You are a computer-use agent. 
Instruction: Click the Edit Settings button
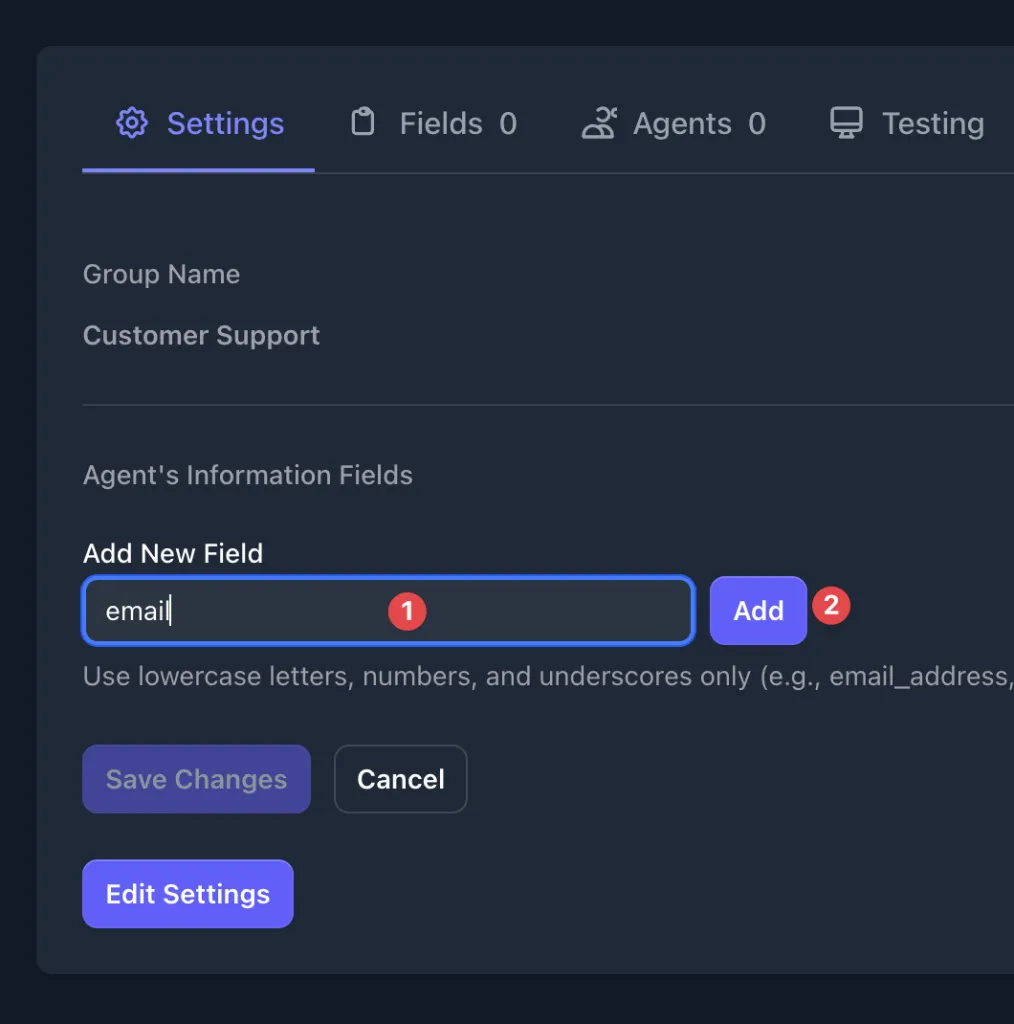coord(188,894)
